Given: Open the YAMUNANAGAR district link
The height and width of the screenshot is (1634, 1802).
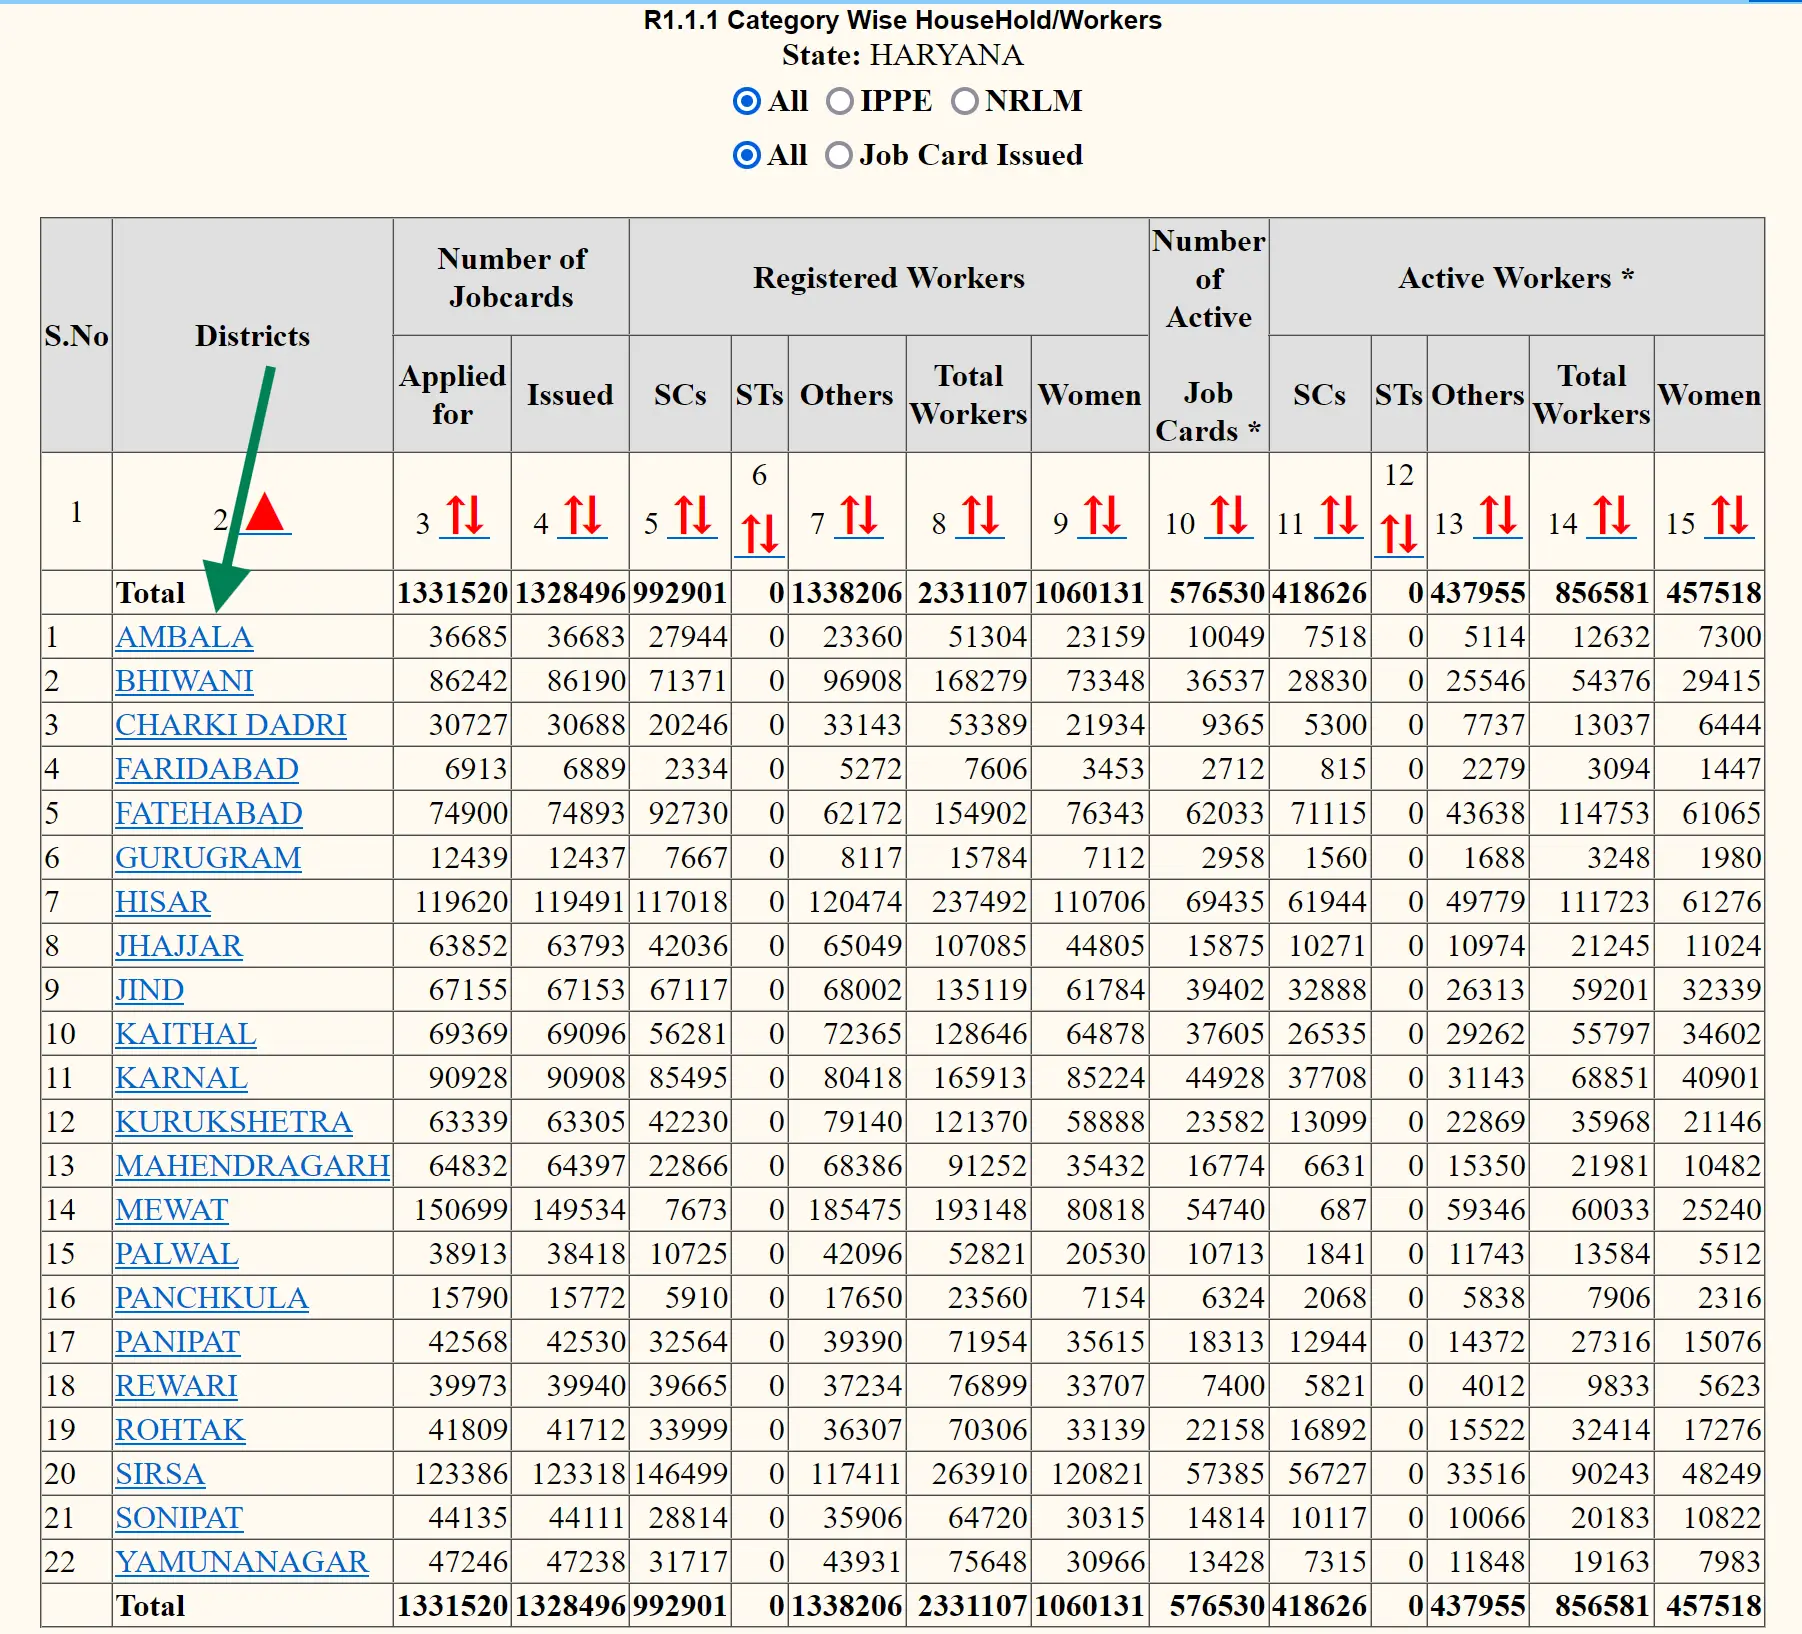Looking at the screenshot, I should pos(242,1561).
